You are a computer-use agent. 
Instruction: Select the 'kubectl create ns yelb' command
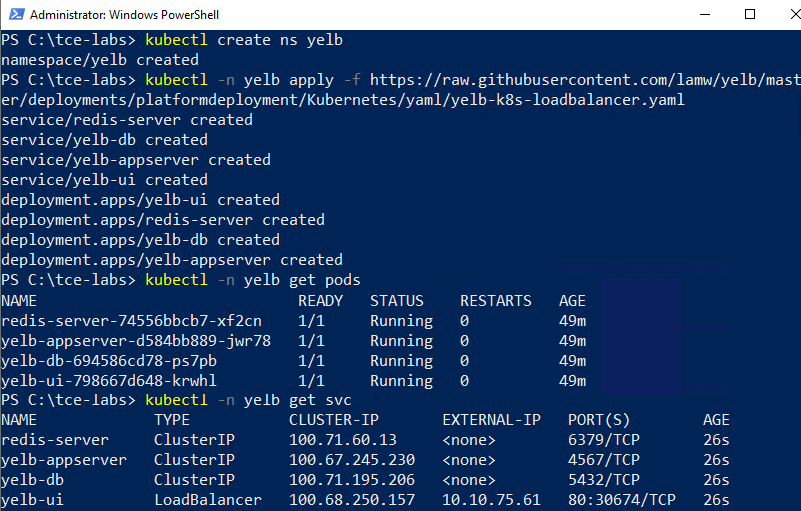pos(244,40)
